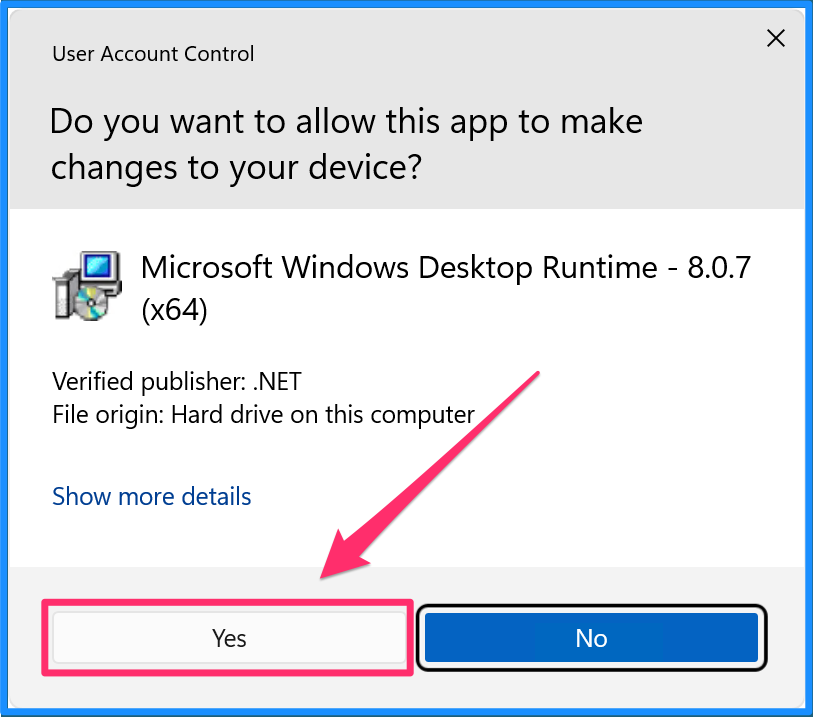Click the 'Do you want to allow' heading
This screenshot has height=717, width=813.
pos(346,144)
